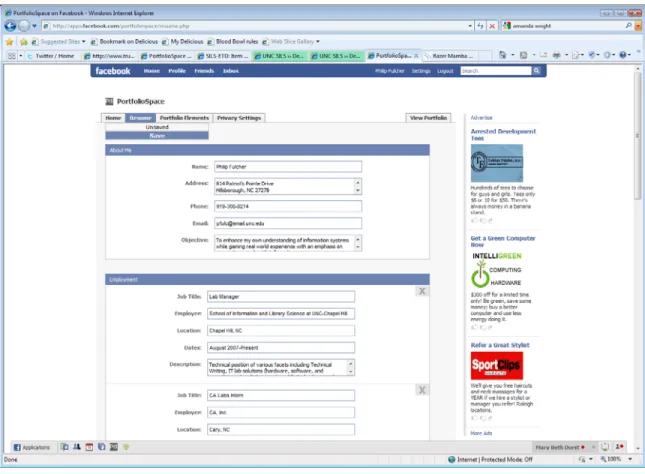Open Settings in Facebook header
Image resolution: width=645 pixels, height=474 pixels.
click(421, 71)
